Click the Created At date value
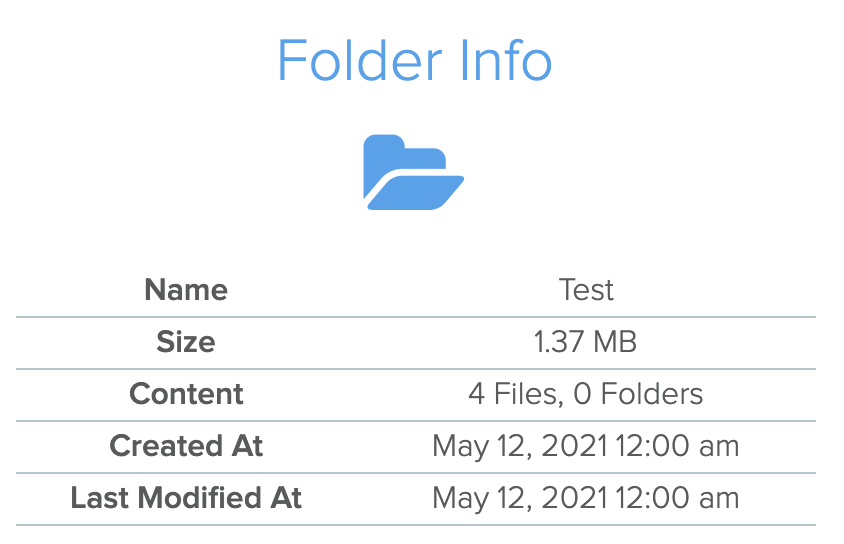 point(586,446)
